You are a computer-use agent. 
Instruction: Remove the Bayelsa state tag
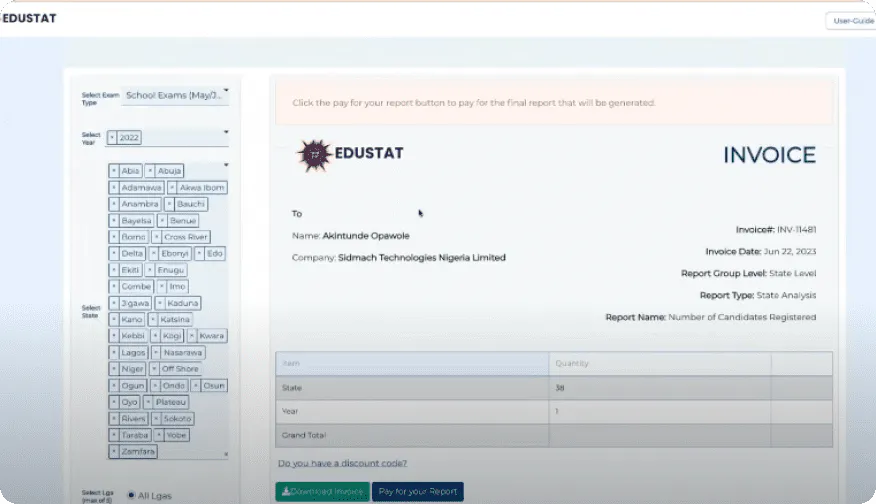click(x=114, y=221)
